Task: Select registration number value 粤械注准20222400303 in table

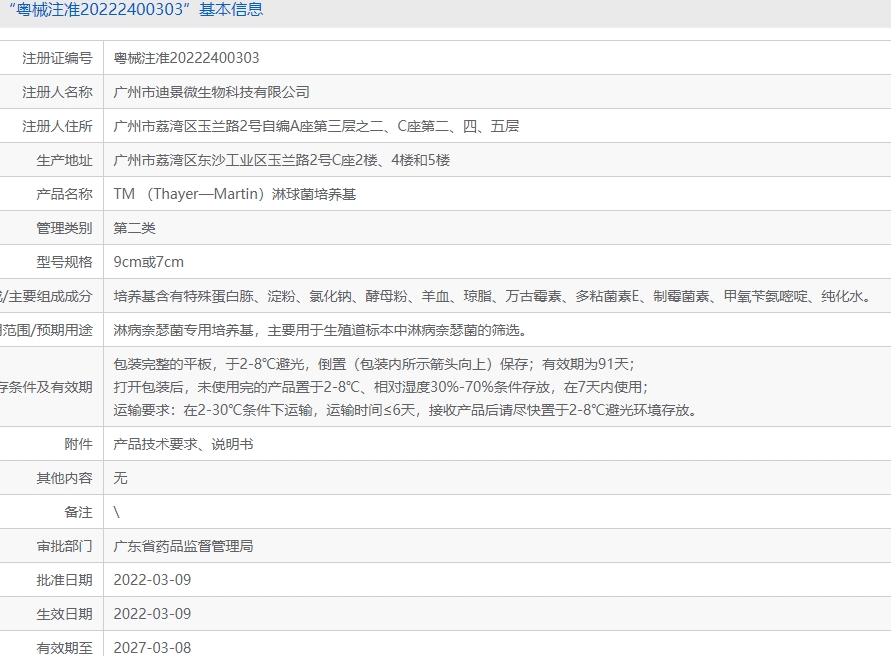Action: [186, 58]
